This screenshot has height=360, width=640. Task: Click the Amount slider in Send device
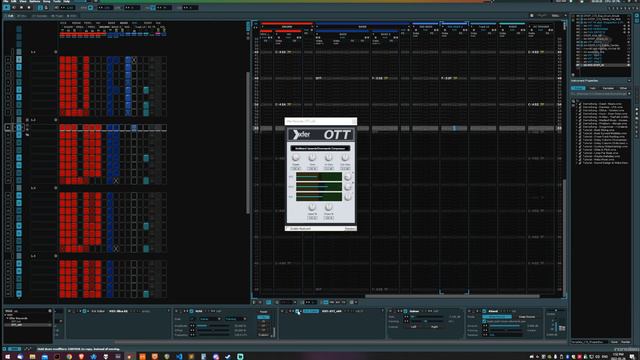[x=507, y=326]
